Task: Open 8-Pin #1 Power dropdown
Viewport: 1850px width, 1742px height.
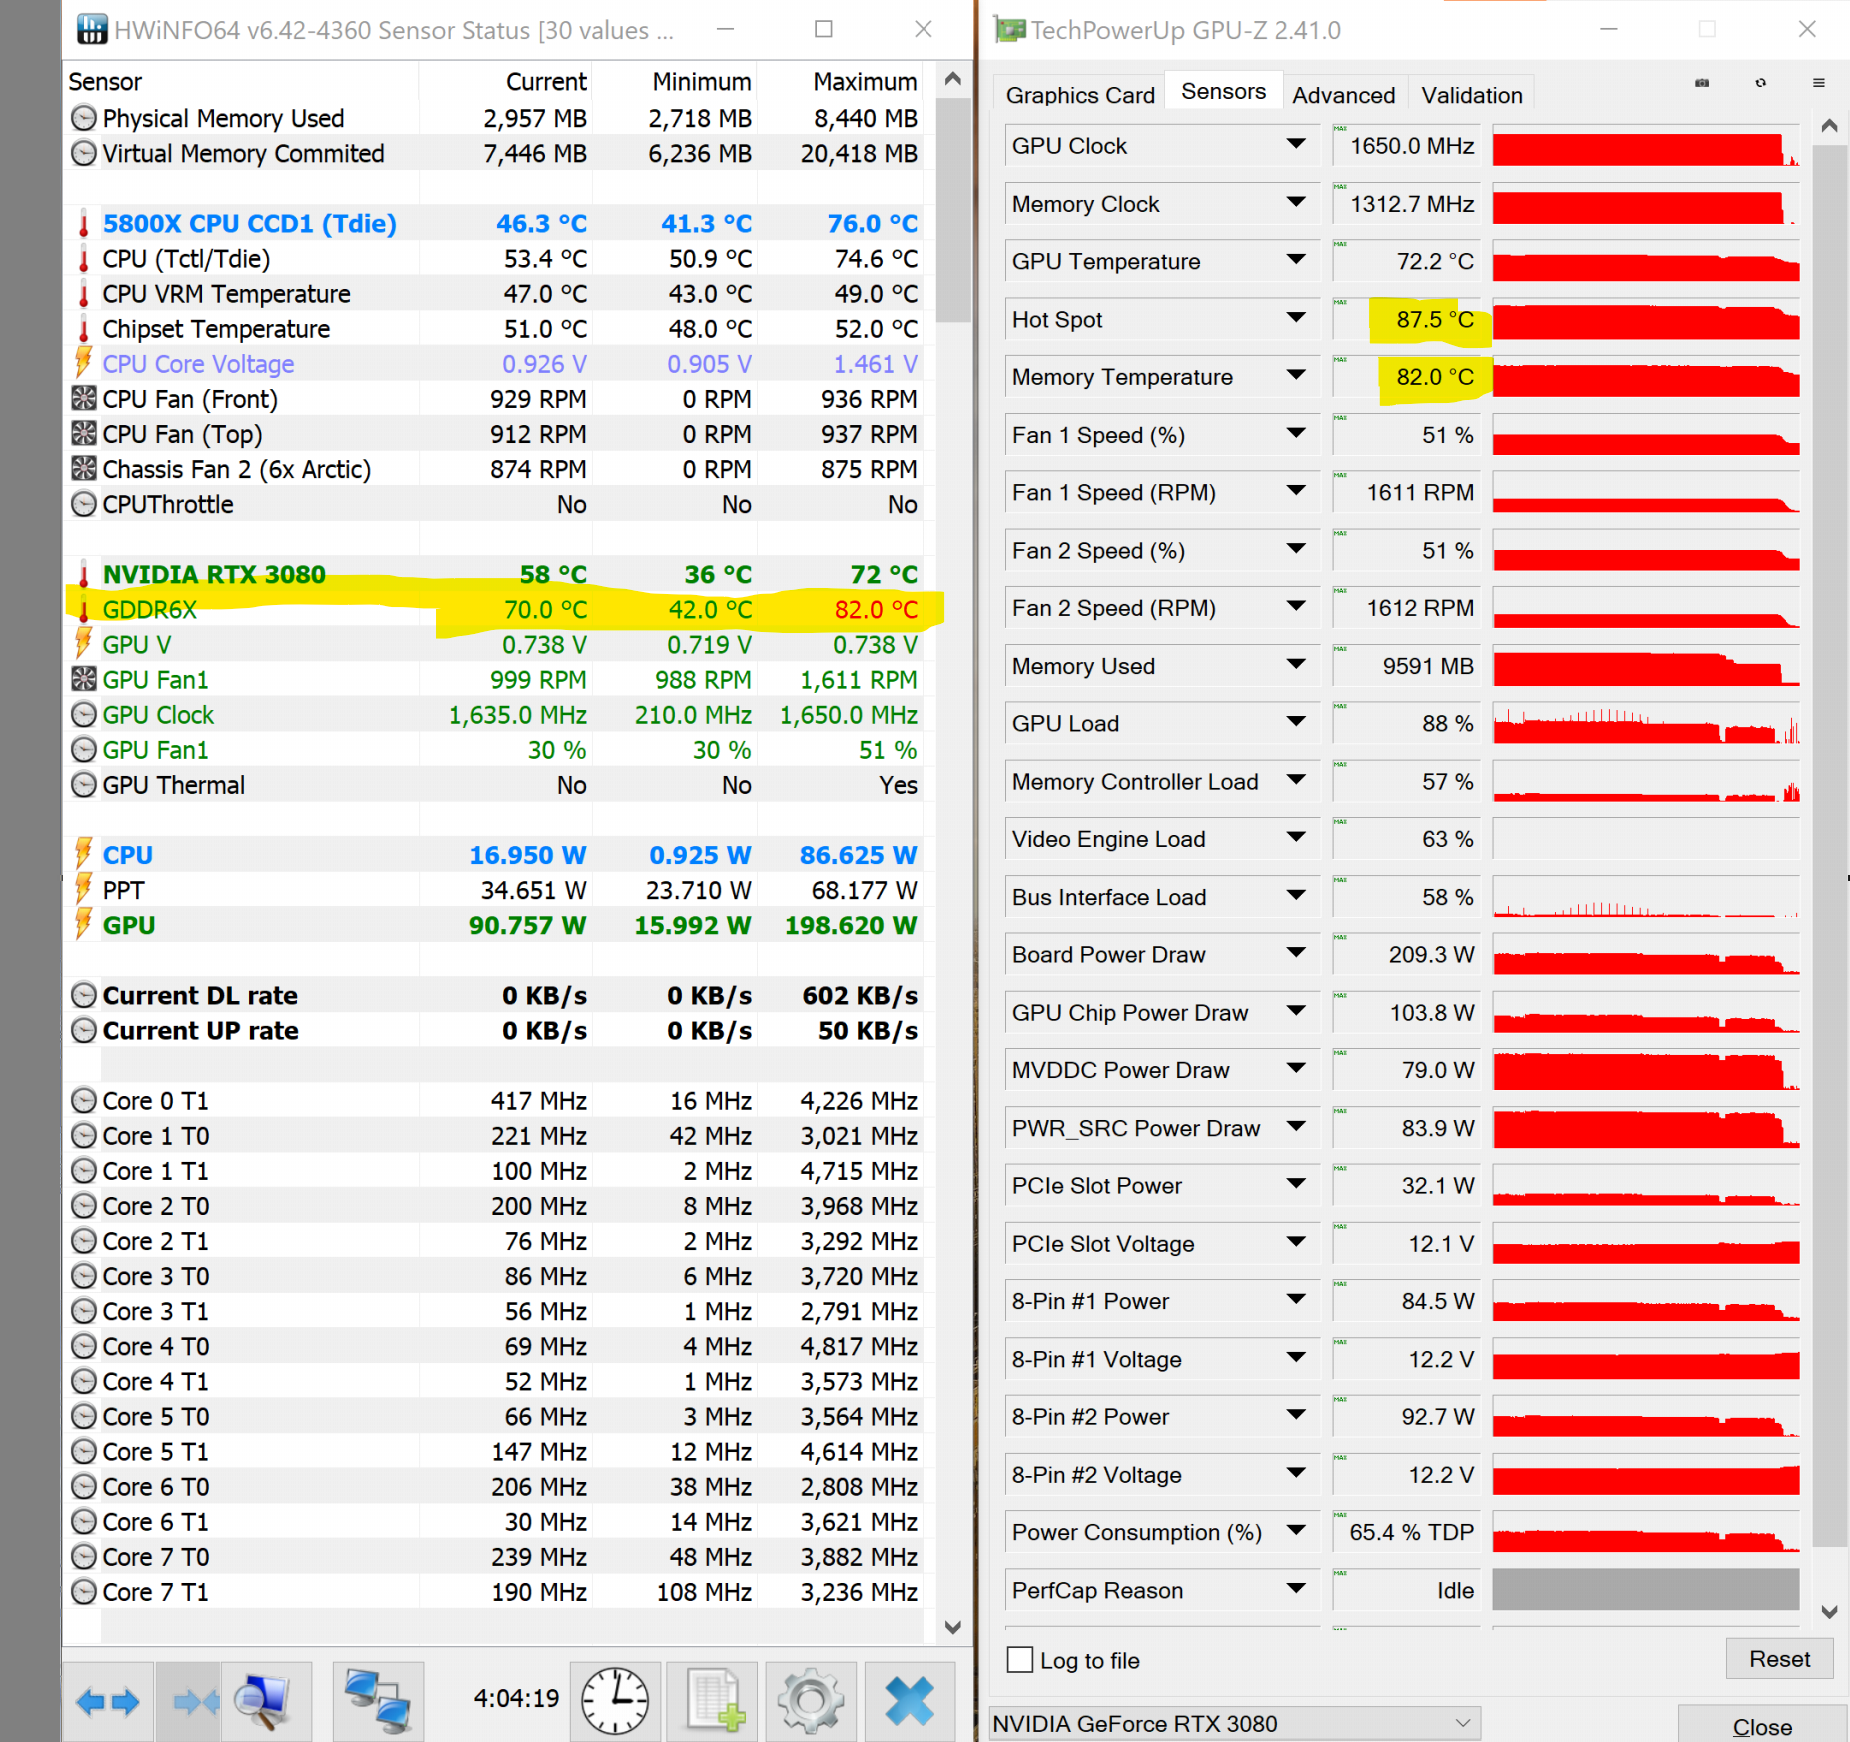Action: (1296, 1300)
